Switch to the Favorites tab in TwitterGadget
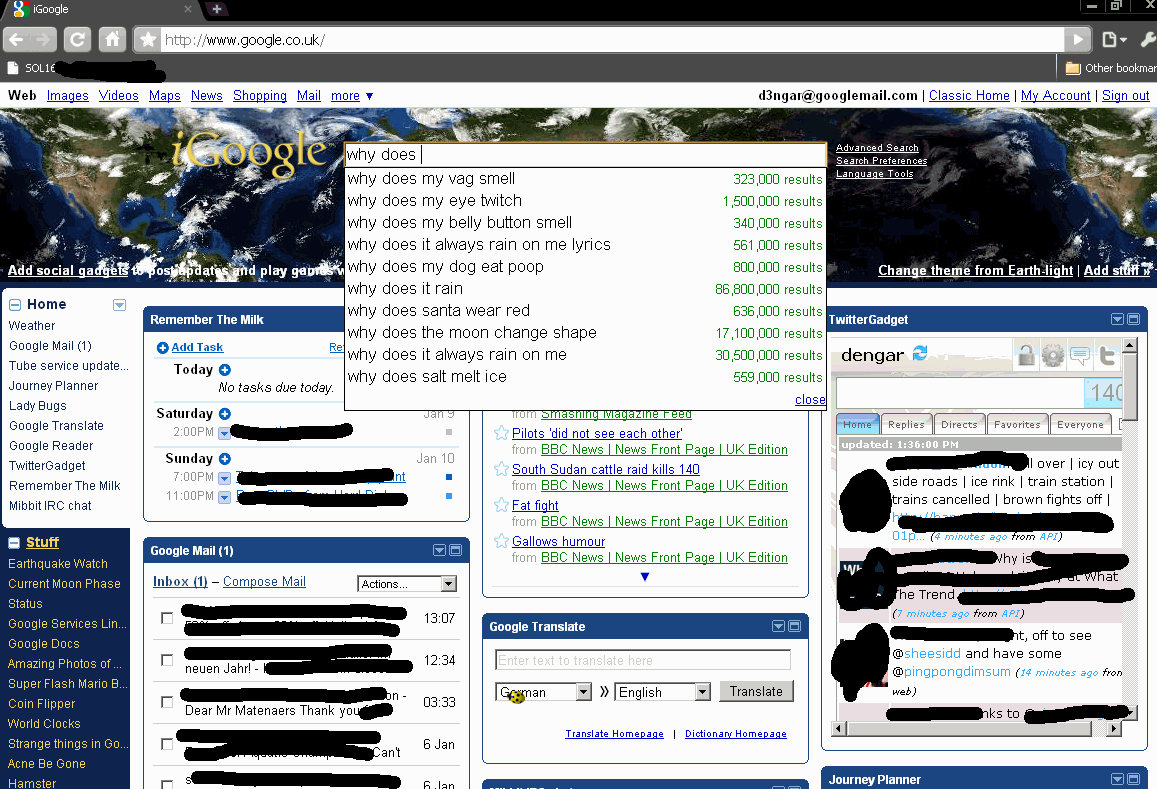Image resolution: width=1157 pixels, height=789 pixels. 1017,424
